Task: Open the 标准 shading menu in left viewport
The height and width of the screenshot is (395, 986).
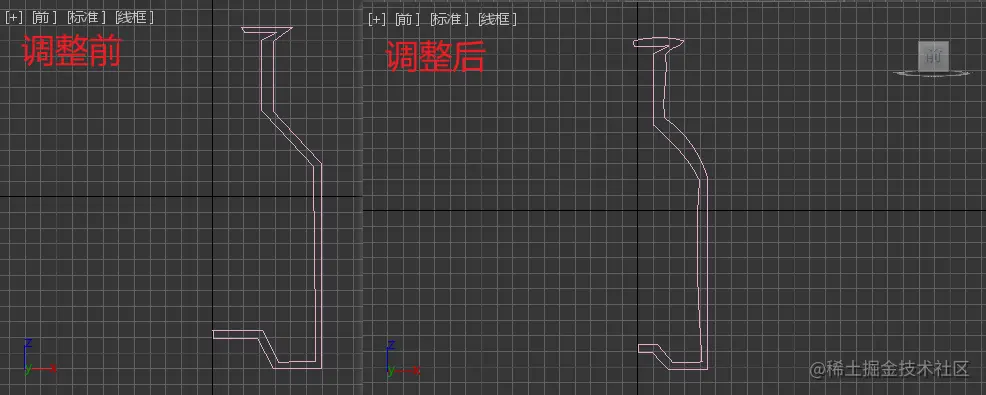Action: [x=86, y=18]
